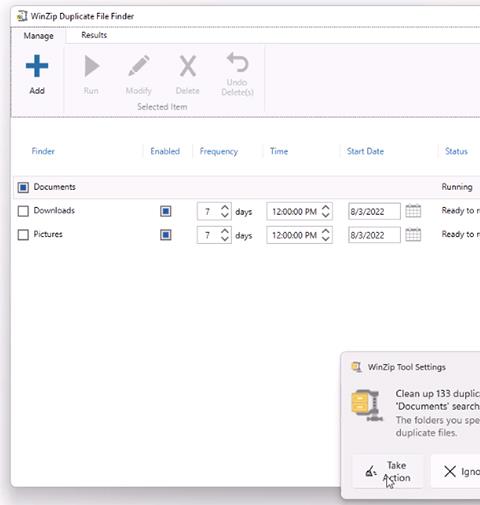
Task: Open calendar picker for Pictures row
Action: click(x=413, y=235)
